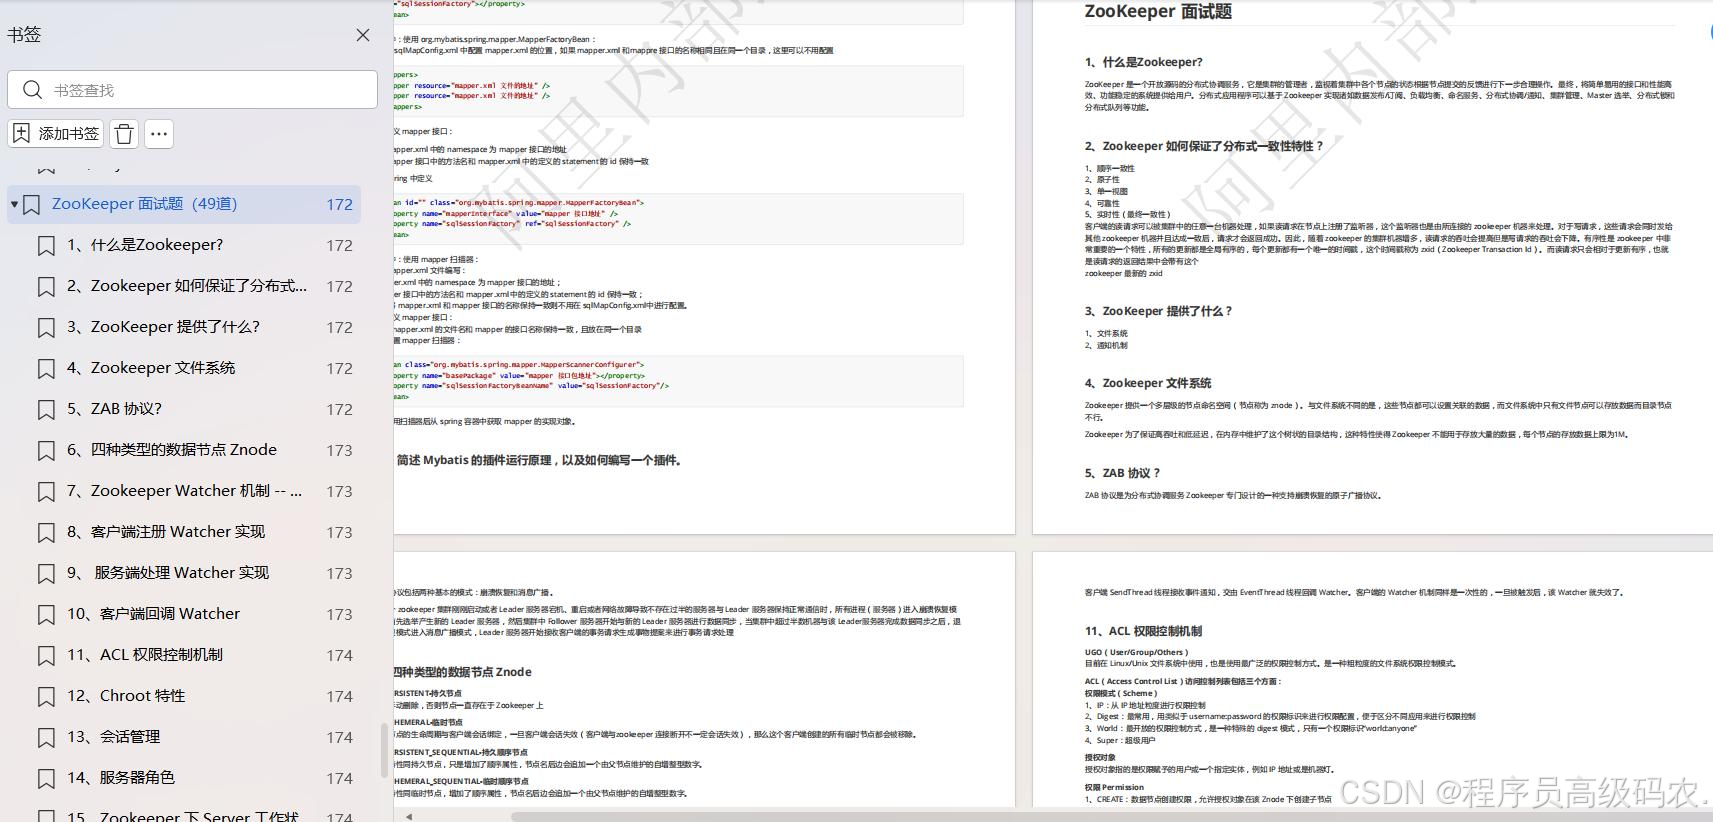Screen dimensions: 1713x822
Task: Click page number 172 beside 1、什么是Zookeeper?
Action: coord(339,246)
